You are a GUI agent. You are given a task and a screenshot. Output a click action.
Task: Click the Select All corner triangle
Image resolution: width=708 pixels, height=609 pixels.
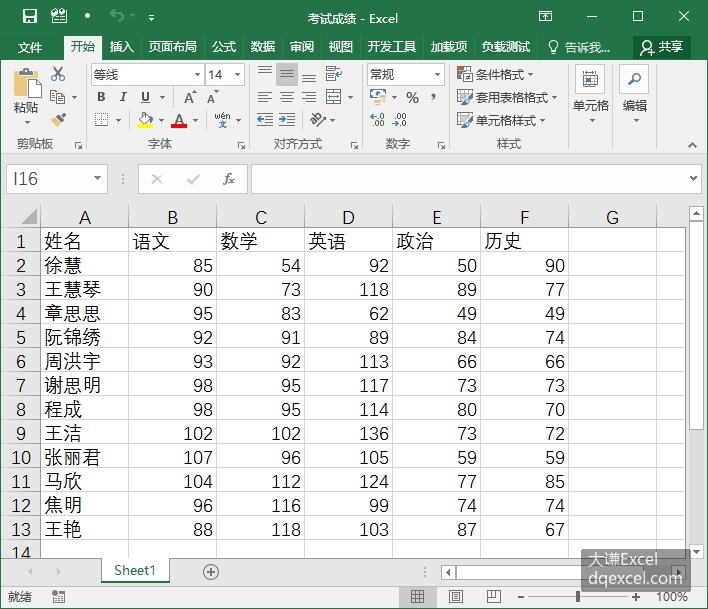[x=28, y=217]
